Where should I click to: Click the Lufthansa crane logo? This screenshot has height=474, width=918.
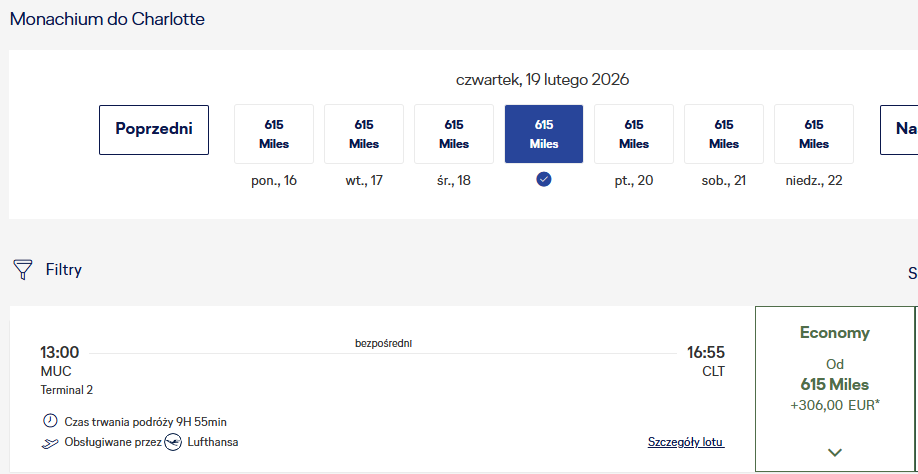173,442
